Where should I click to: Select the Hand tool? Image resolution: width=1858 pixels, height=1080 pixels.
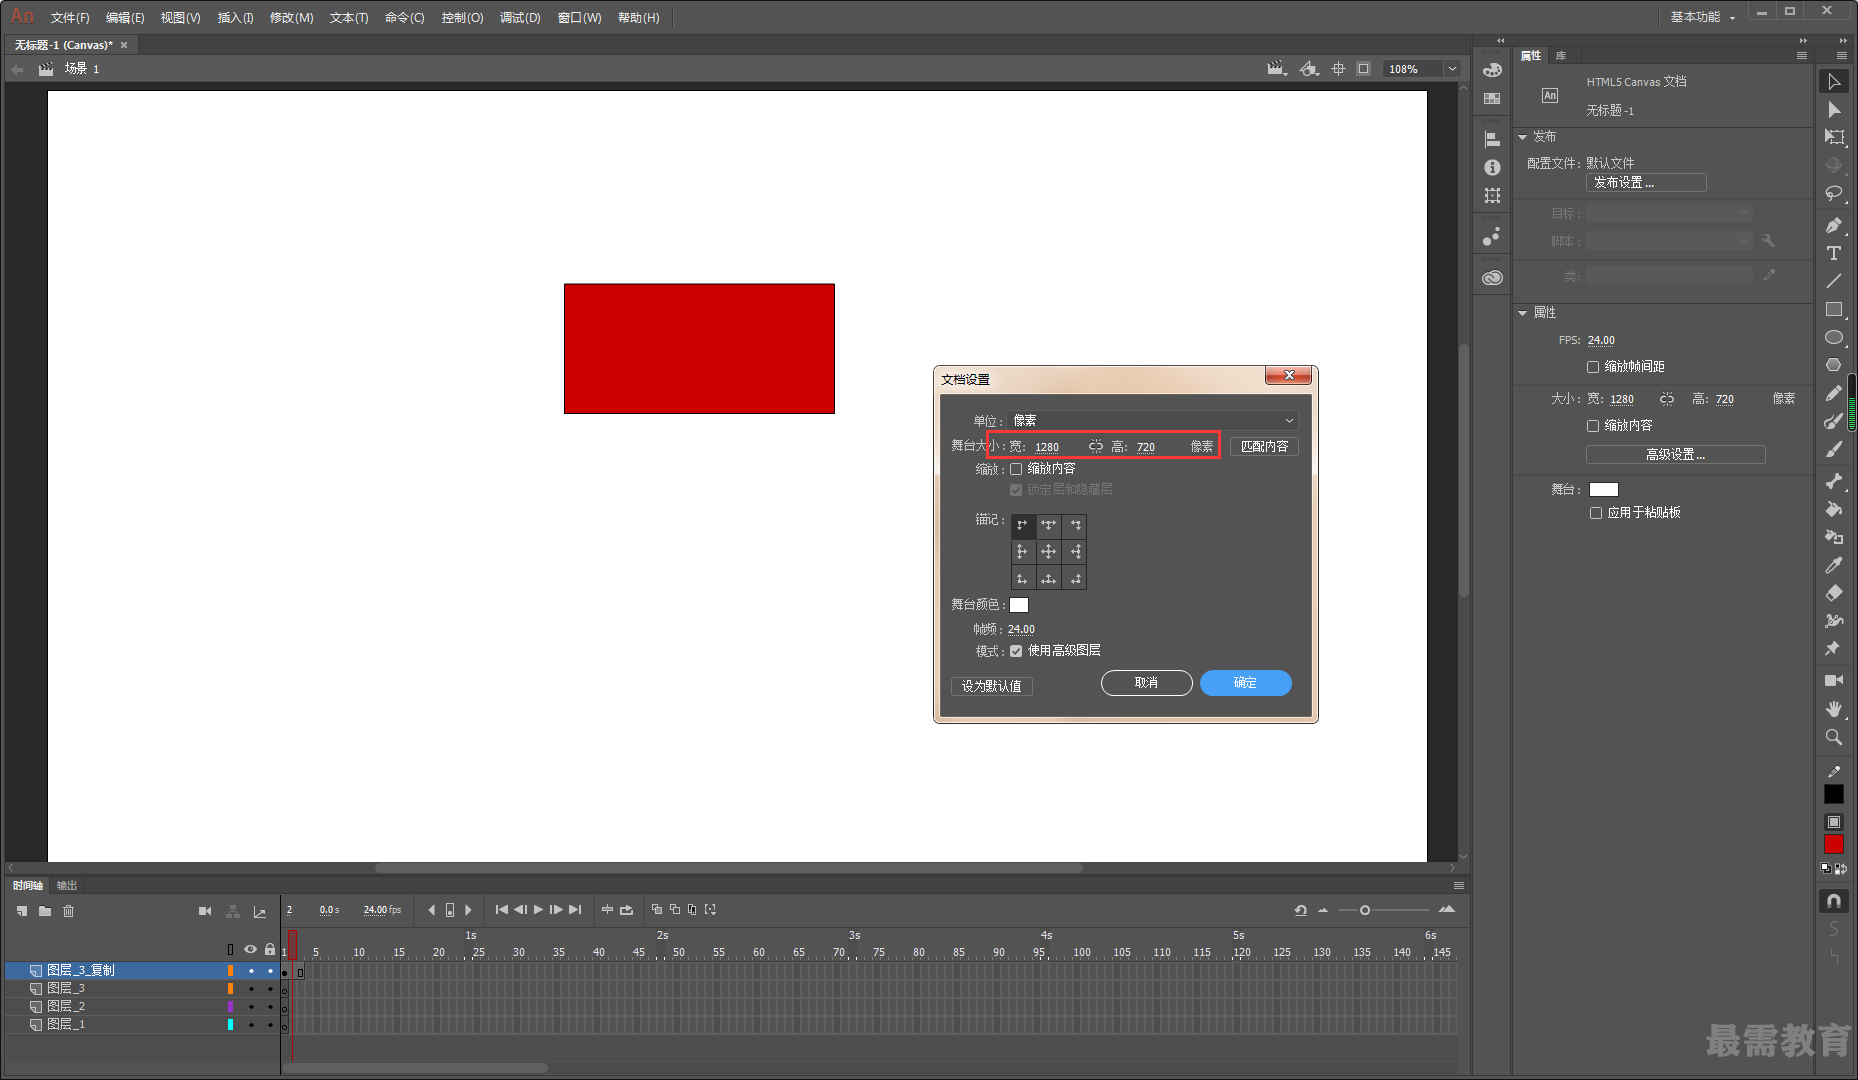(x=1834, y=708)
